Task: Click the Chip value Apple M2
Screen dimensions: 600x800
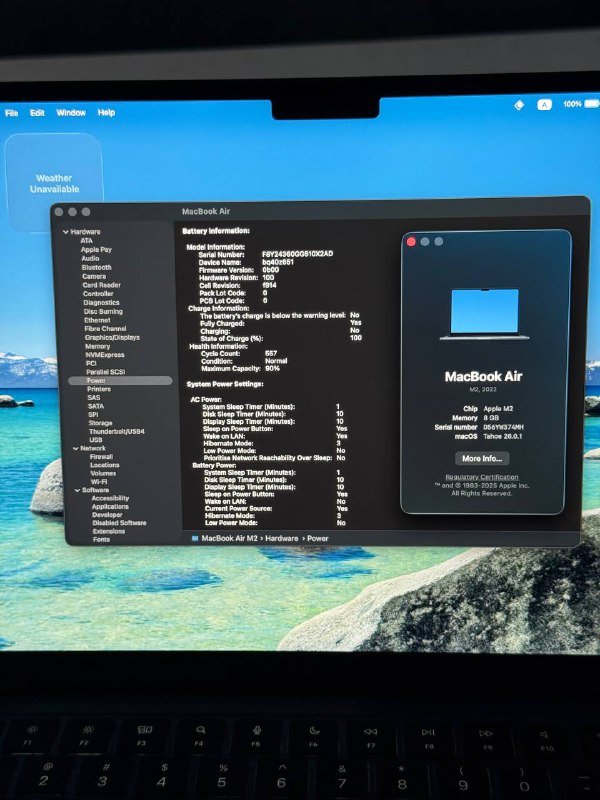Action: 498,409
